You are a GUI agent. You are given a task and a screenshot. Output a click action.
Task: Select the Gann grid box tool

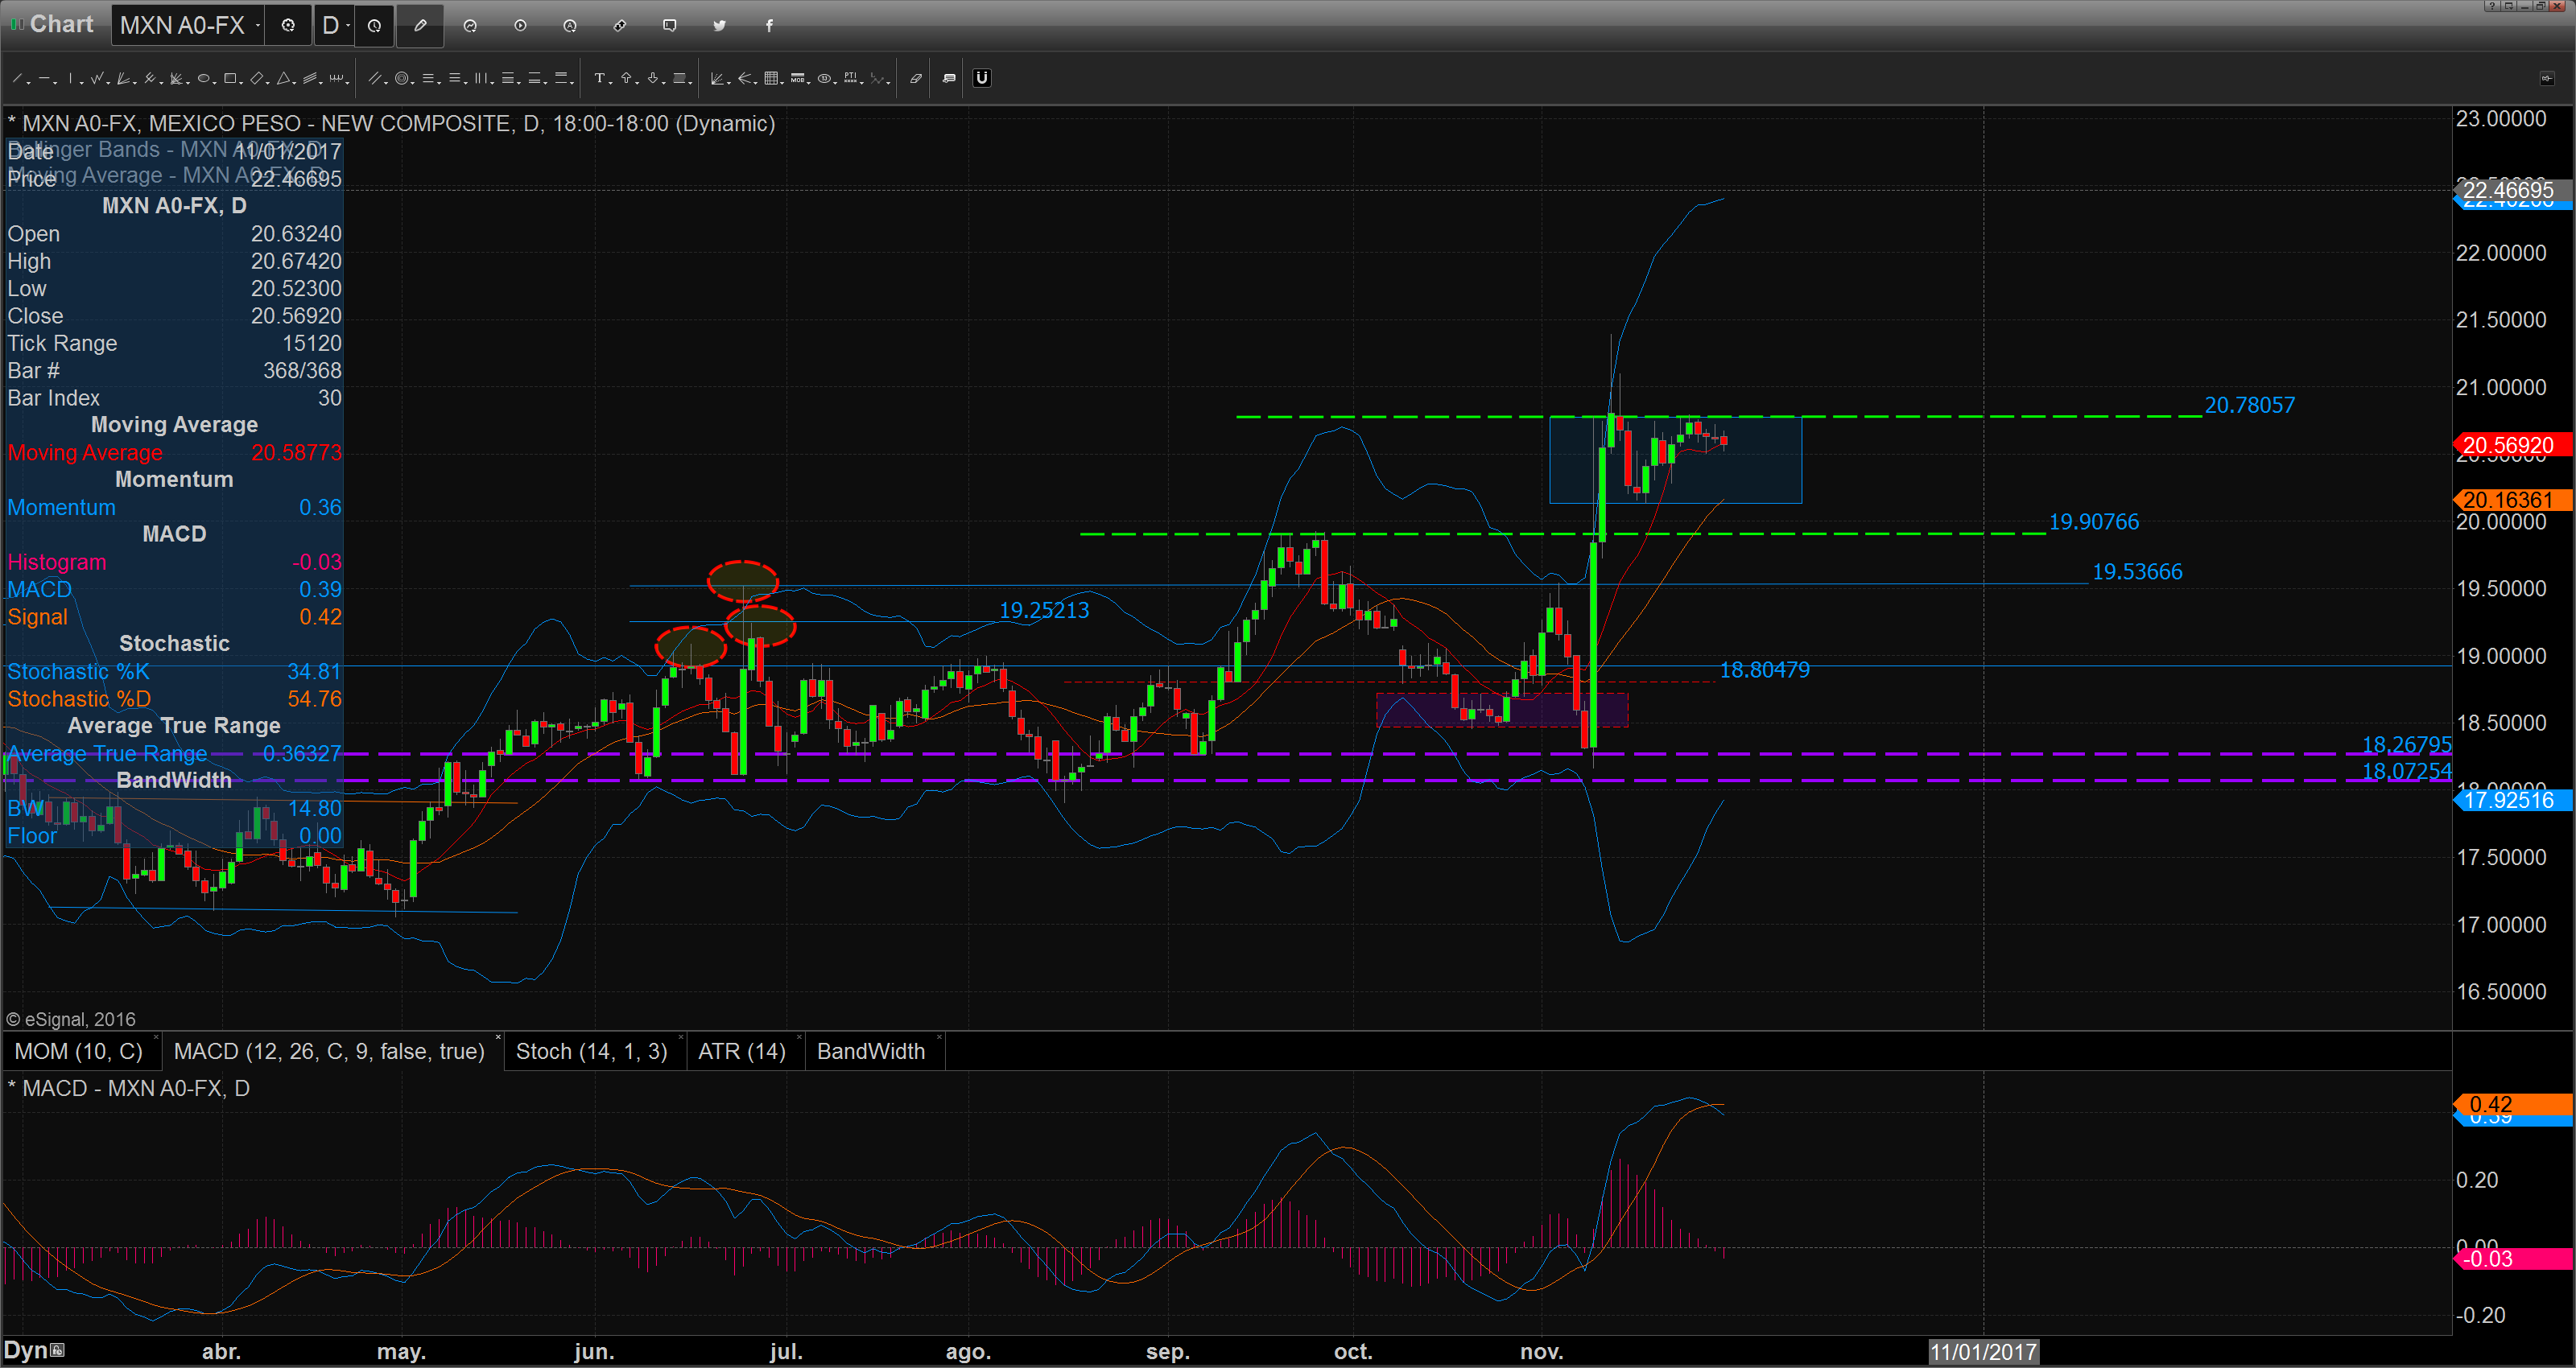tap(771, 78)
